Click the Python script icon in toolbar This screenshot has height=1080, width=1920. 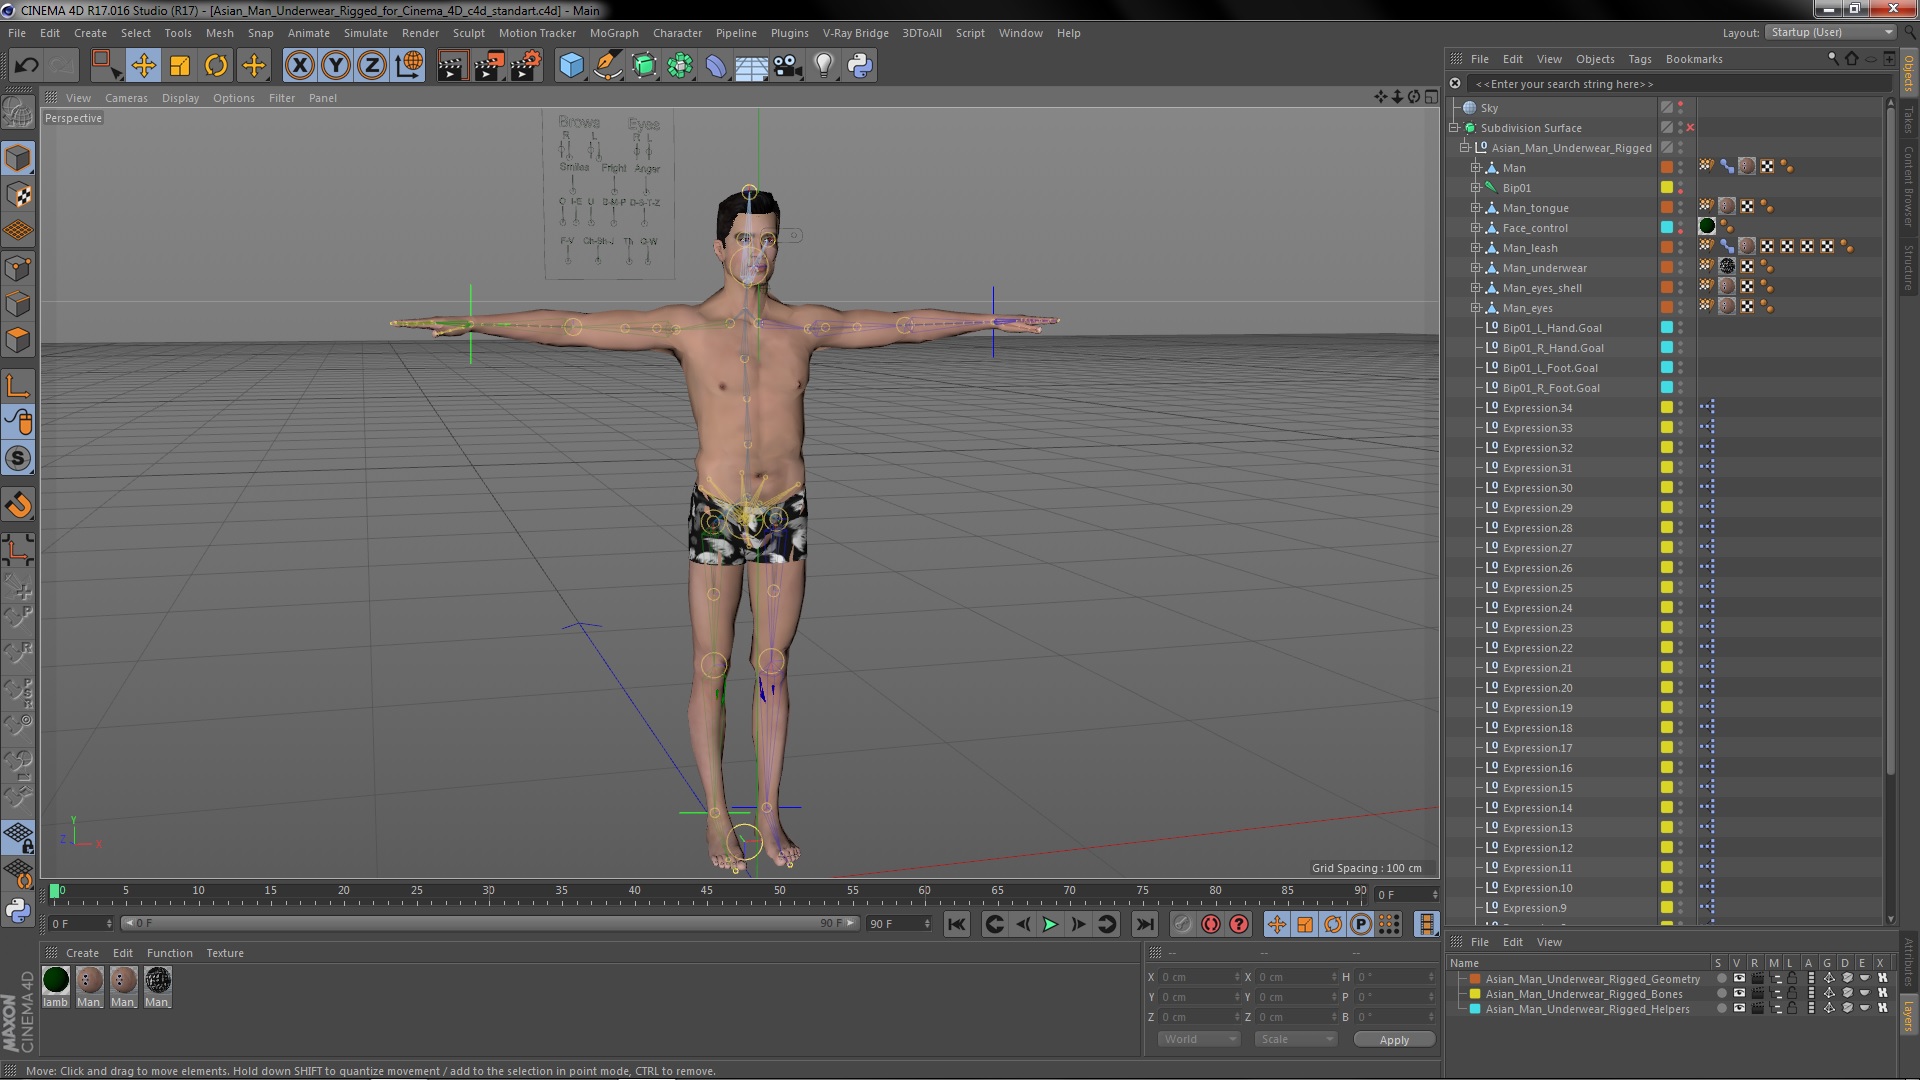click(860, 66)
